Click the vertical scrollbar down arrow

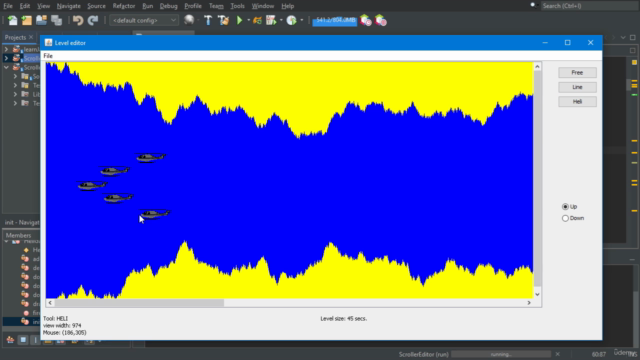(537, 294)
